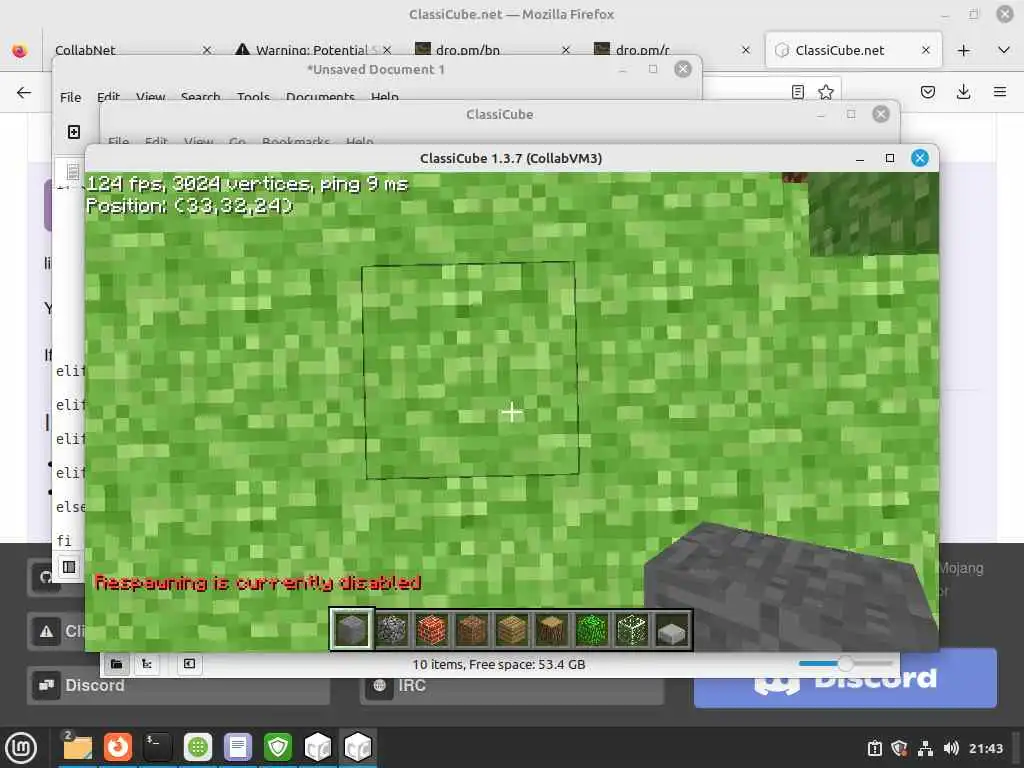Select the wooden planks block in hotbar
The width and height of the screenshot is (1024, 768).
(x=512, y=630)
